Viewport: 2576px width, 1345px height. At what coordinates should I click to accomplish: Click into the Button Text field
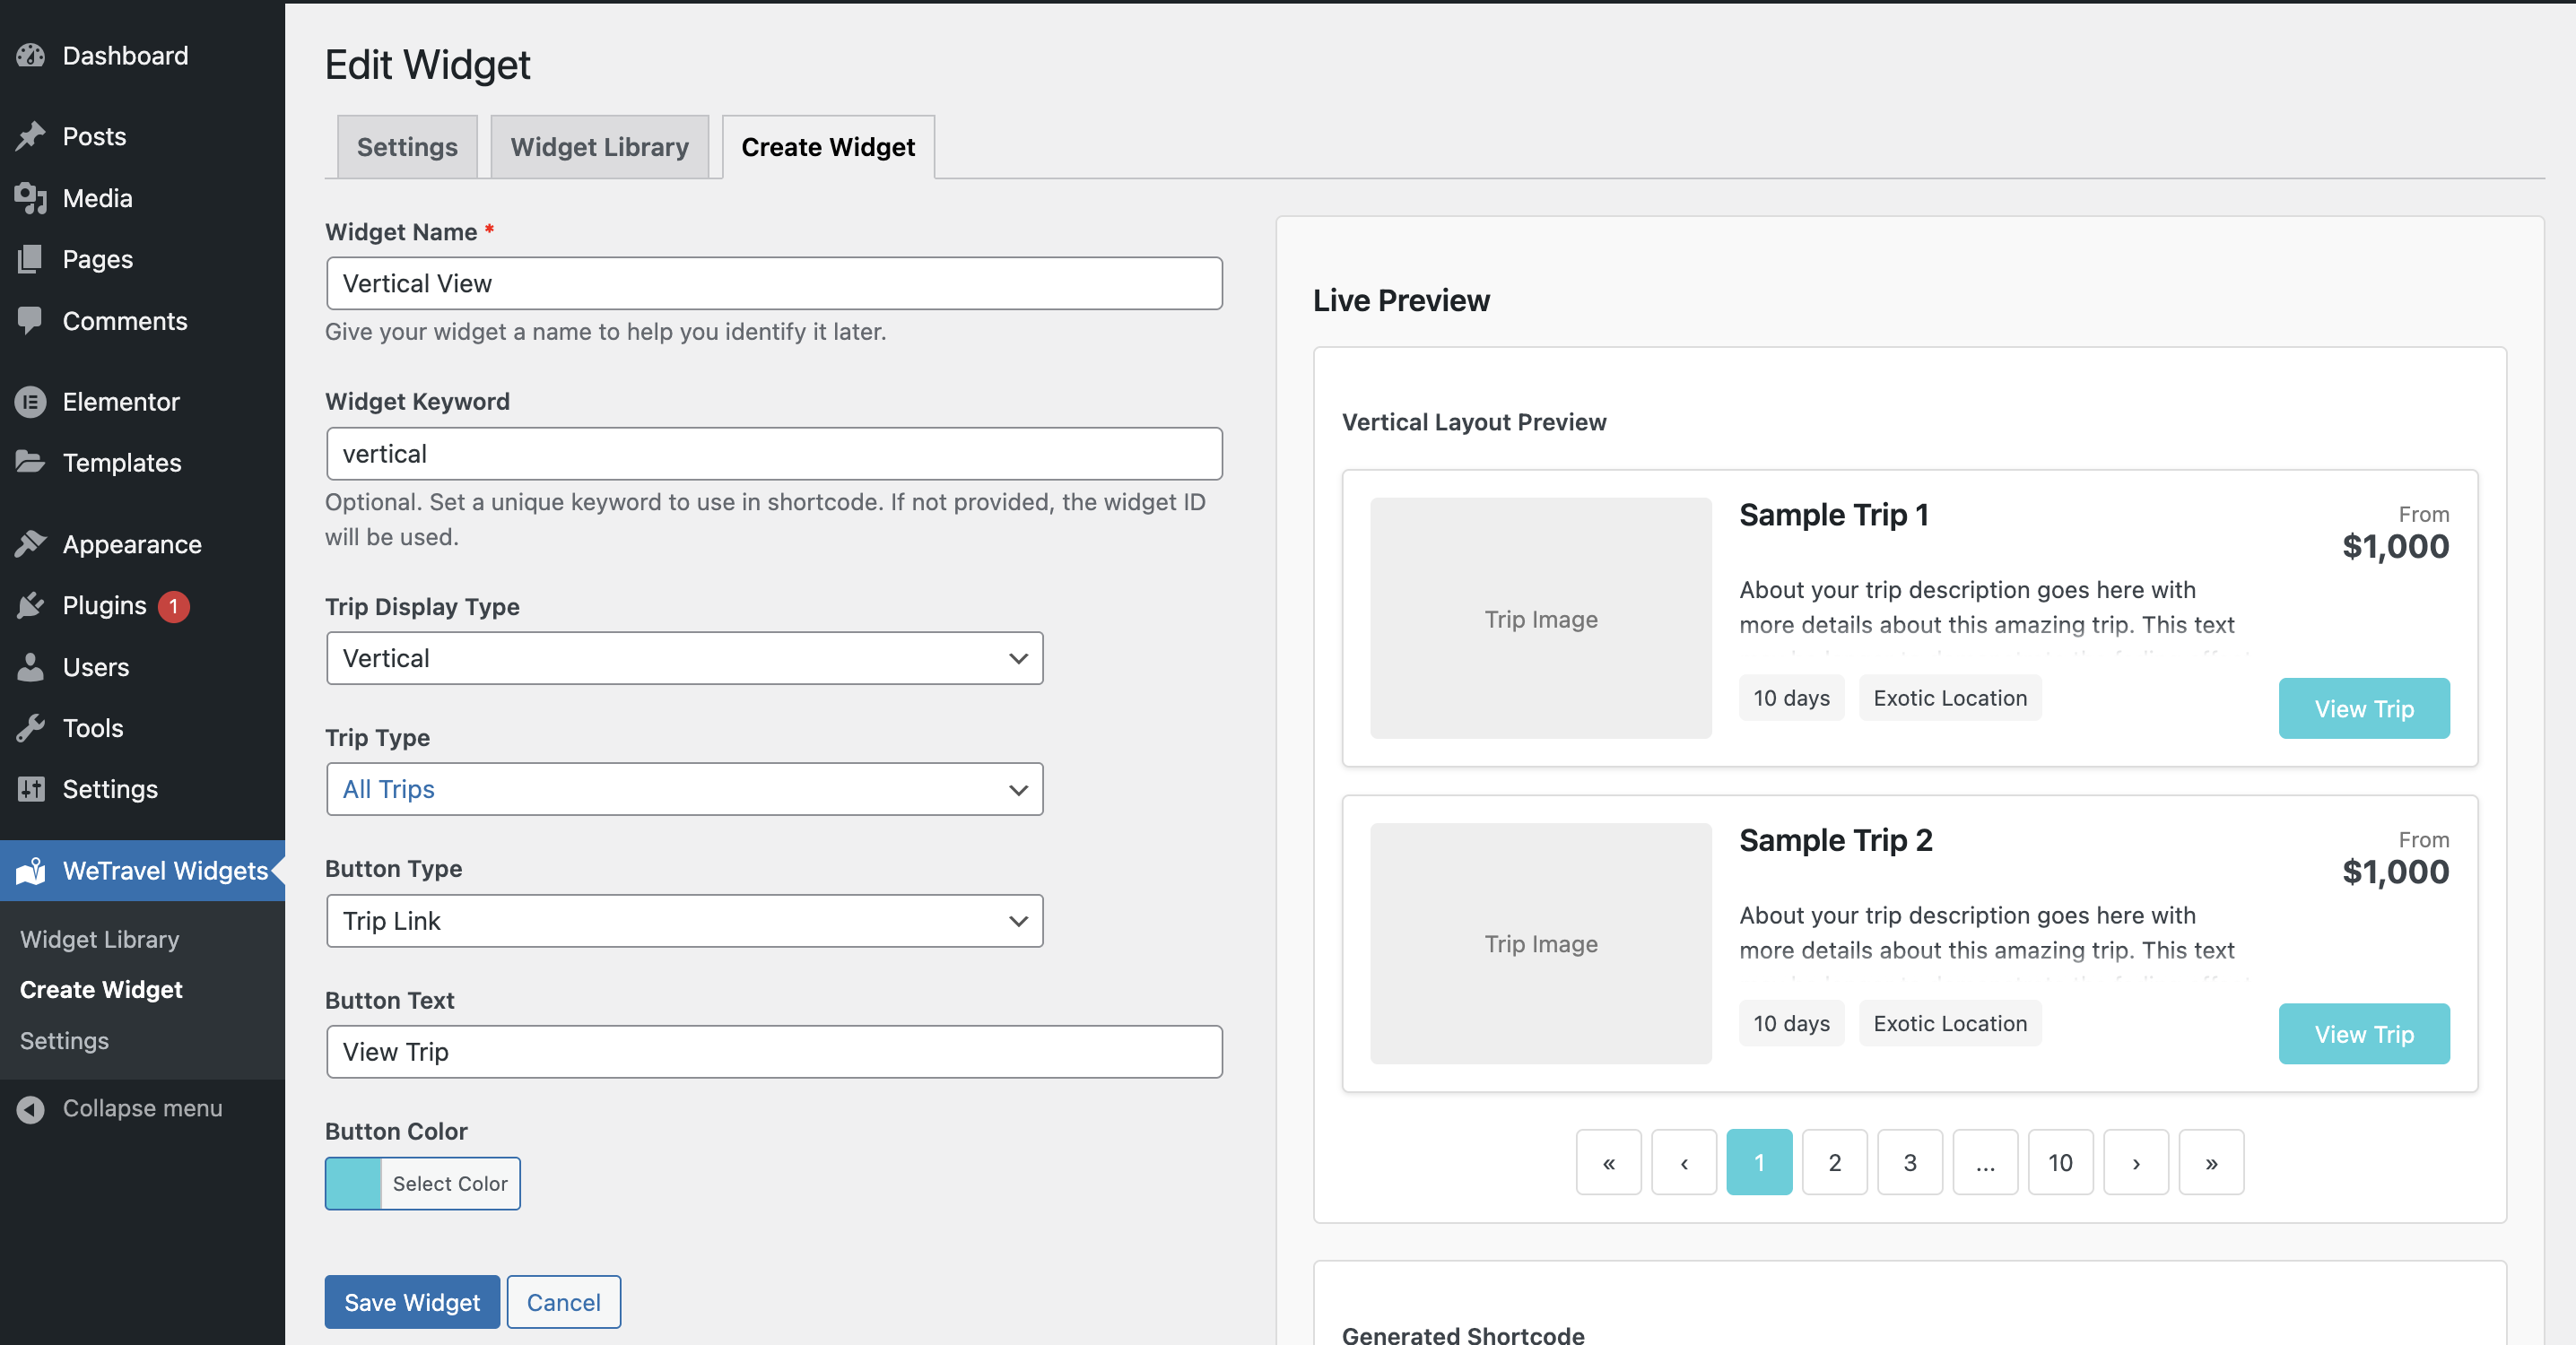(774, 1051)
